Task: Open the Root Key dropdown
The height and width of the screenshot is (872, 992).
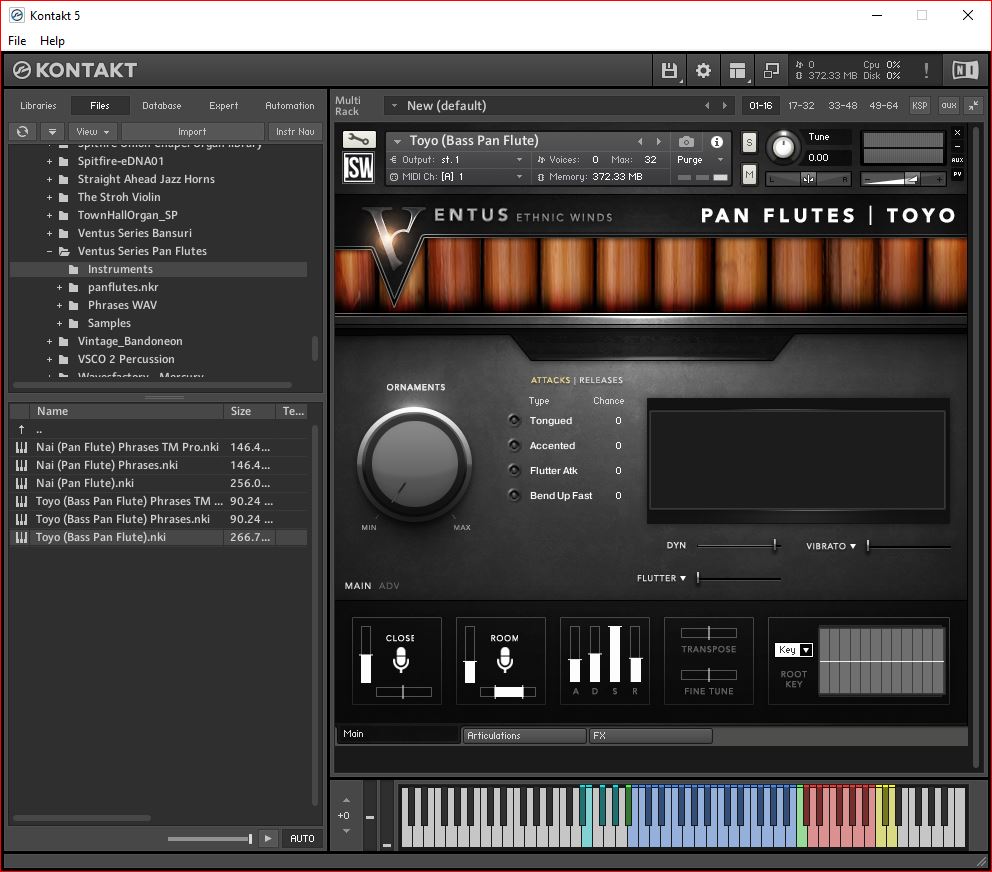Action: [x=793, y=650]
